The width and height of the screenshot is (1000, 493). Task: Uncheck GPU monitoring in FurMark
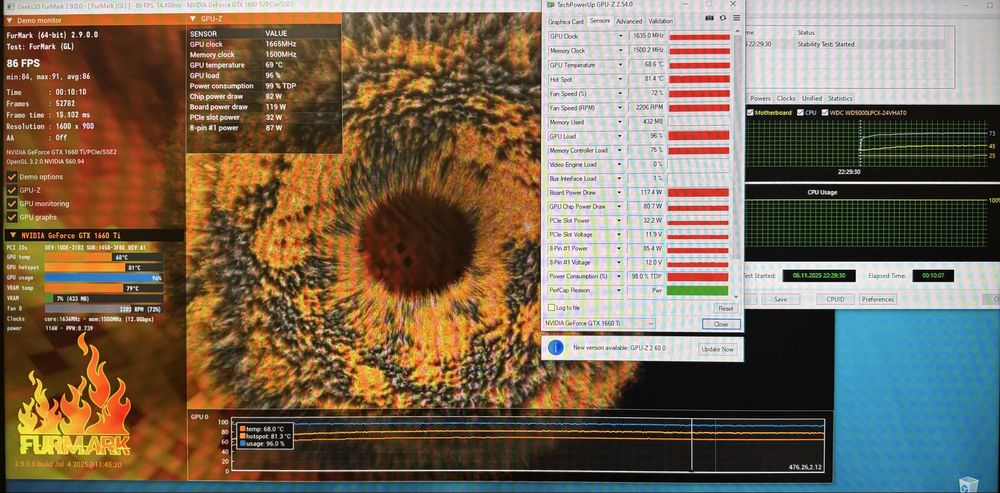(11, 203)
